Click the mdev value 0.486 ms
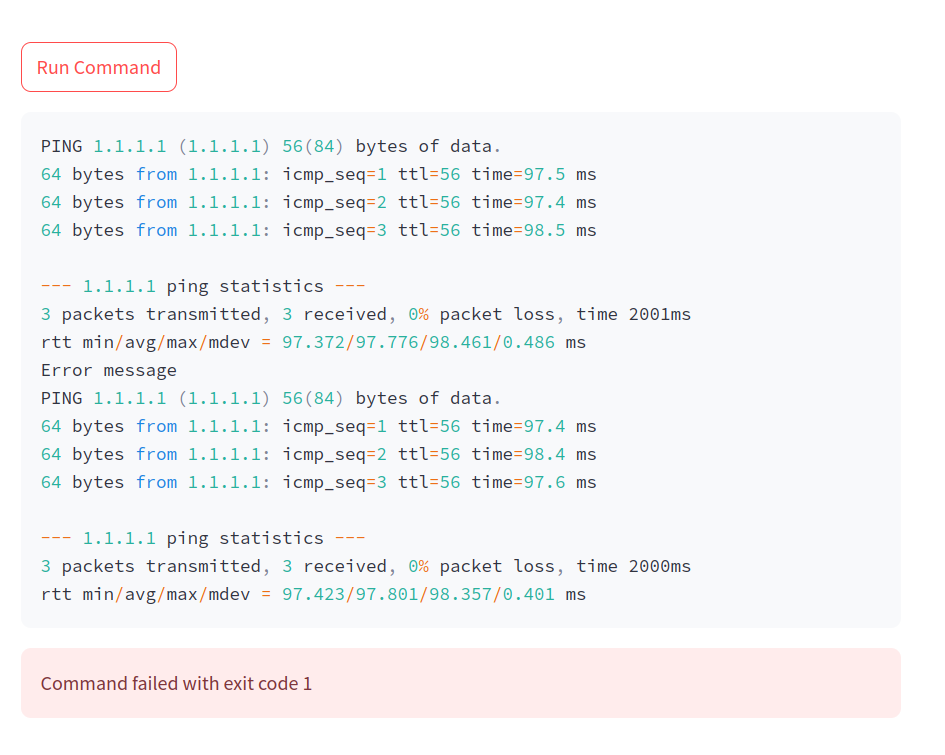 coord(528,342)
